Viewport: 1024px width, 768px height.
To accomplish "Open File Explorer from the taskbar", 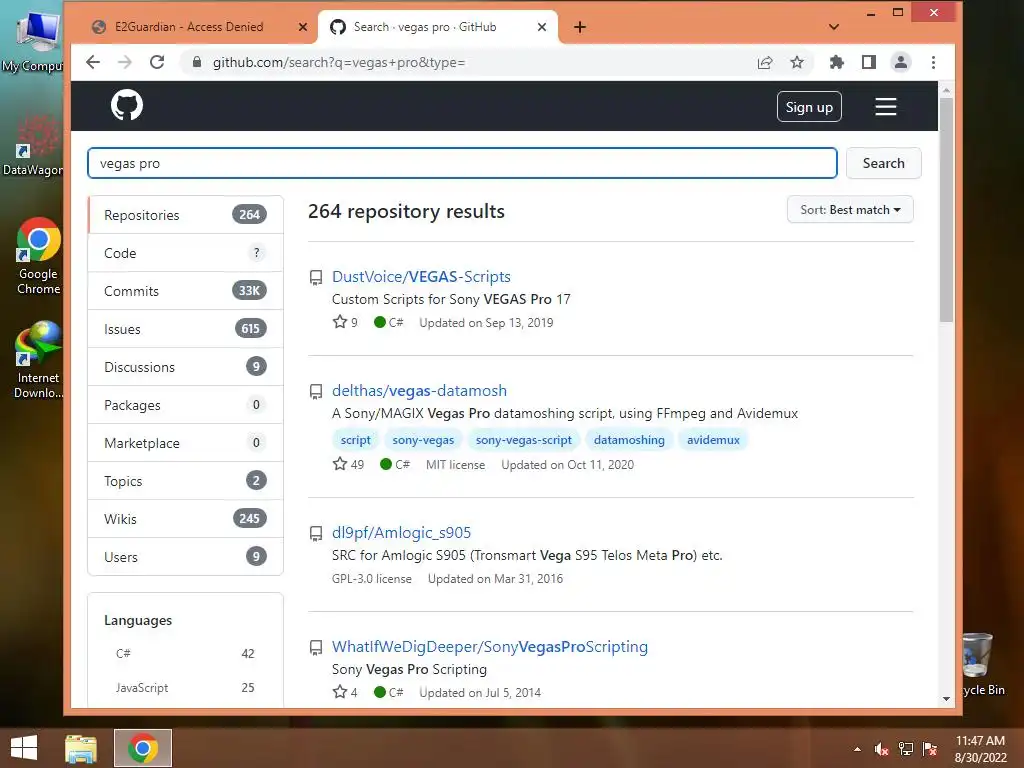I will point(81,748).
